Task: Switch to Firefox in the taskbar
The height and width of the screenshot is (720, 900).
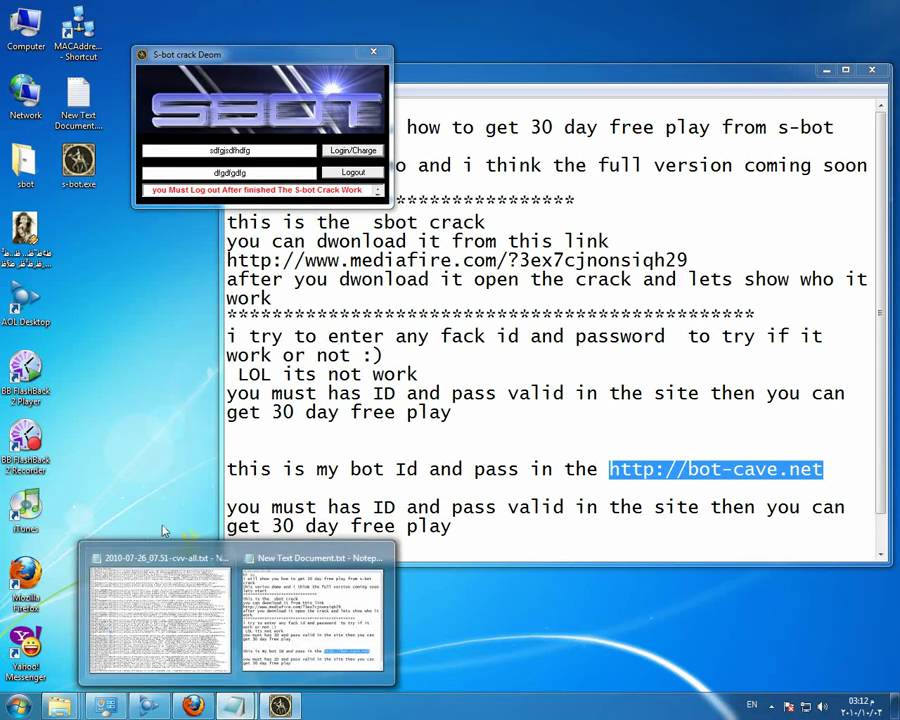Action: [x=193, y=706]
